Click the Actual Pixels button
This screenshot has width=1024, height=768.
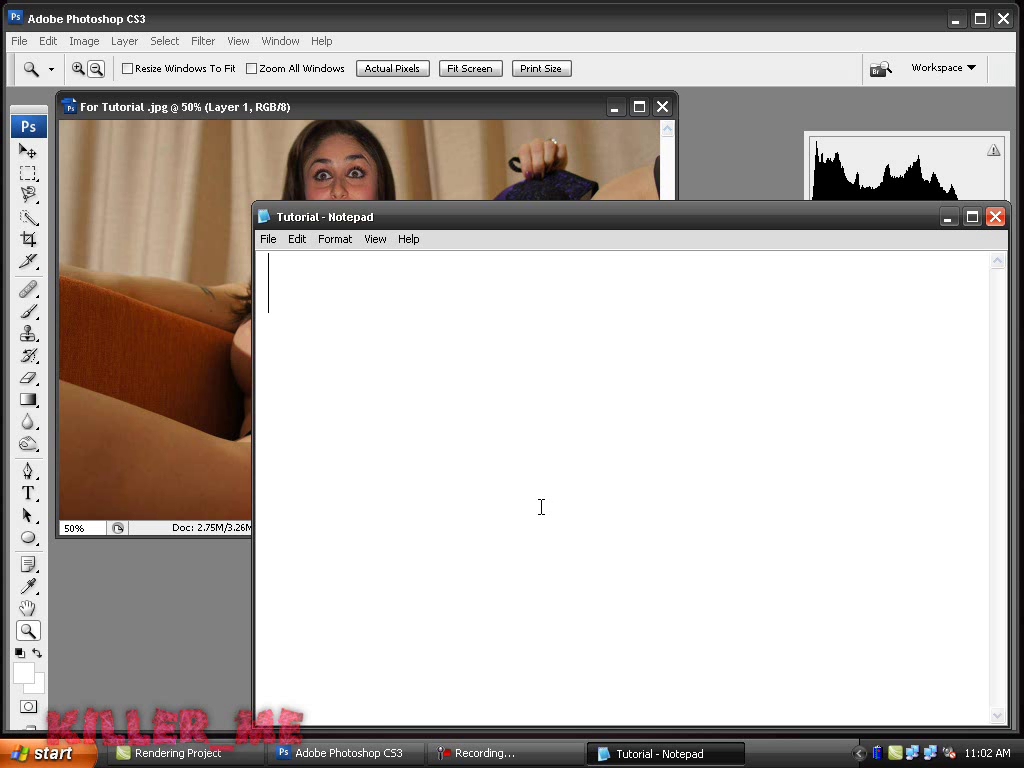(x=392, y=69)
